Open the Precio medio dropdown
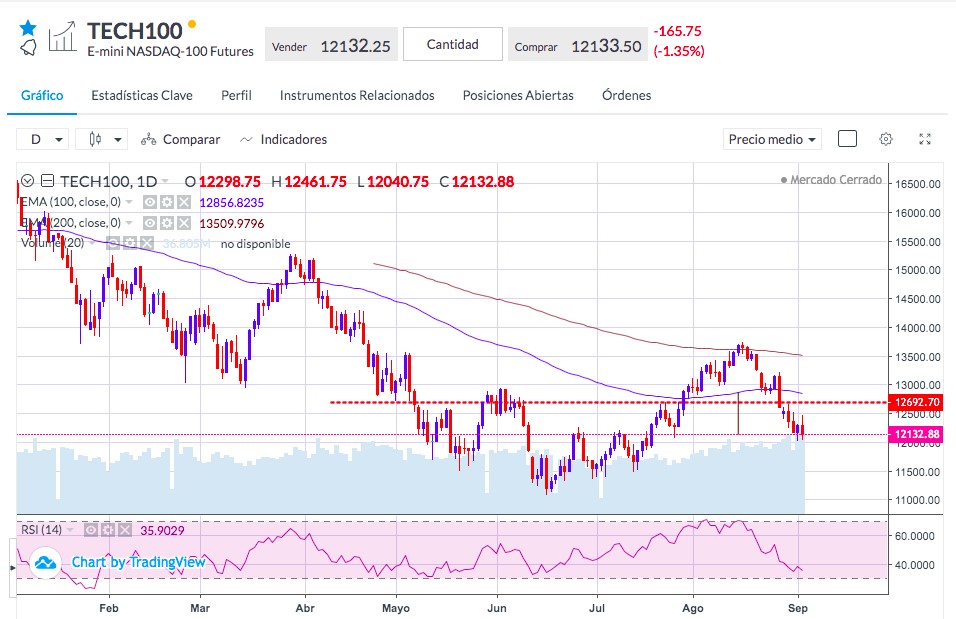The image size is (956, 619). tap(772, 139)
